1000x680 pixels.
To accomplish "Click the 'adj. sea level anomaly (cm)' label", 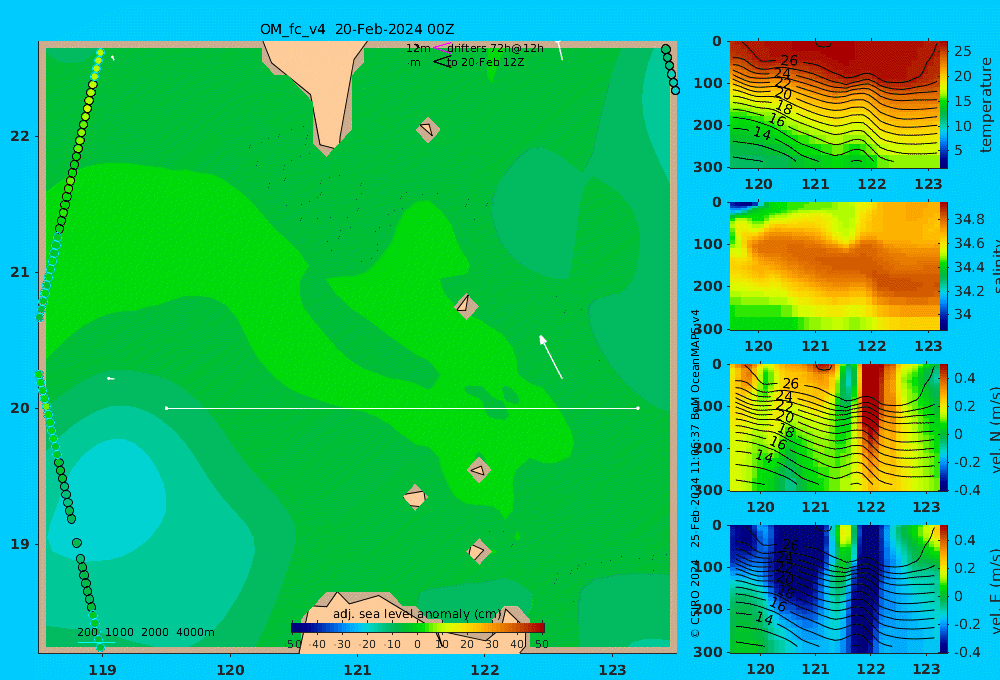I will 417,614.
